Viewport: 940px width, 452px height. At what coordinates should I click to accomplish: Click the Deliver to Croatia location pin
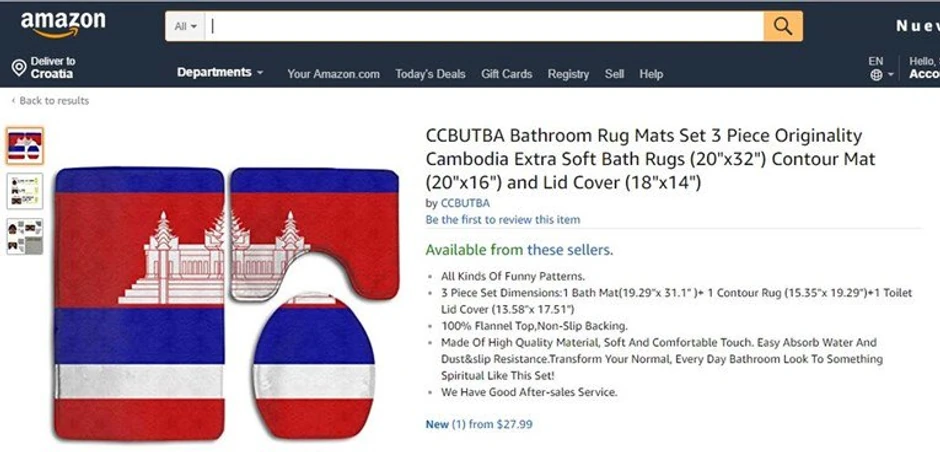click(18, 68)
